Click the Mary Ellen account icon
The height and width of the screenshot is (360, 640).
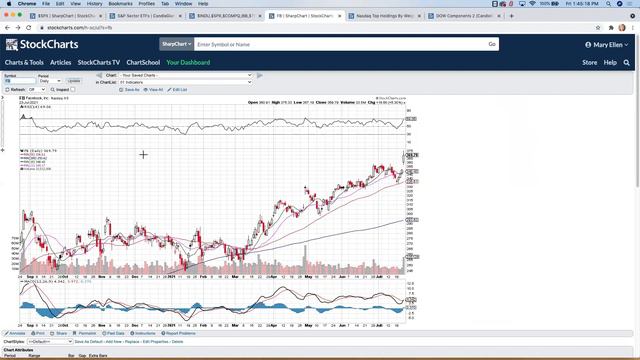tap(588, 45)
